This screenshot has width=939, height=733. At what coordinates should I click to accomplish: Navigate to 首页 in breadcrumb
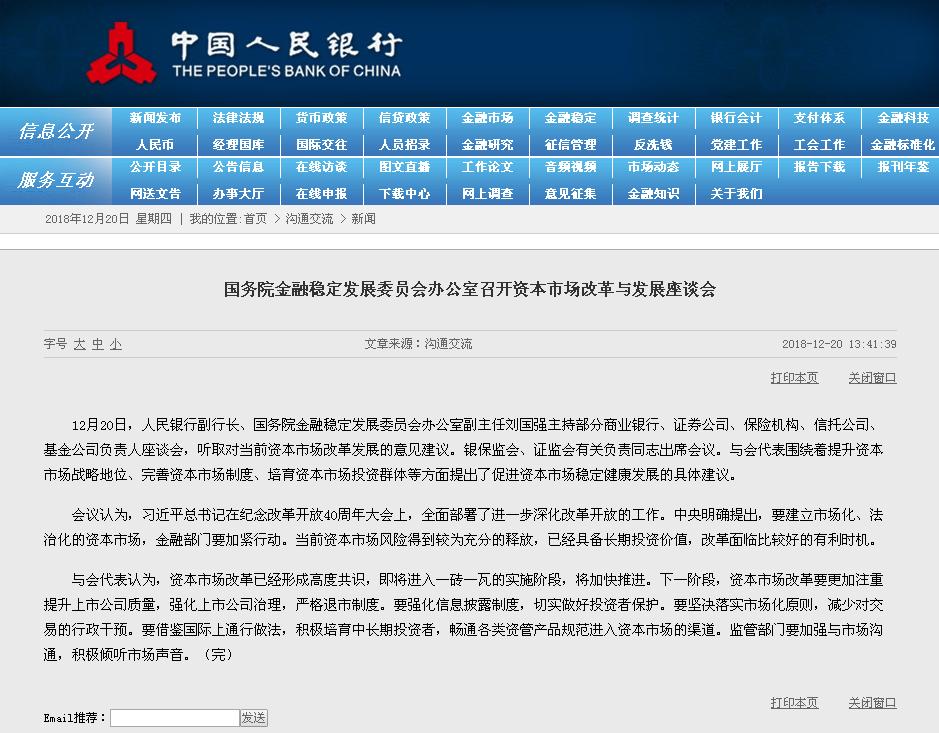(256, 219)
